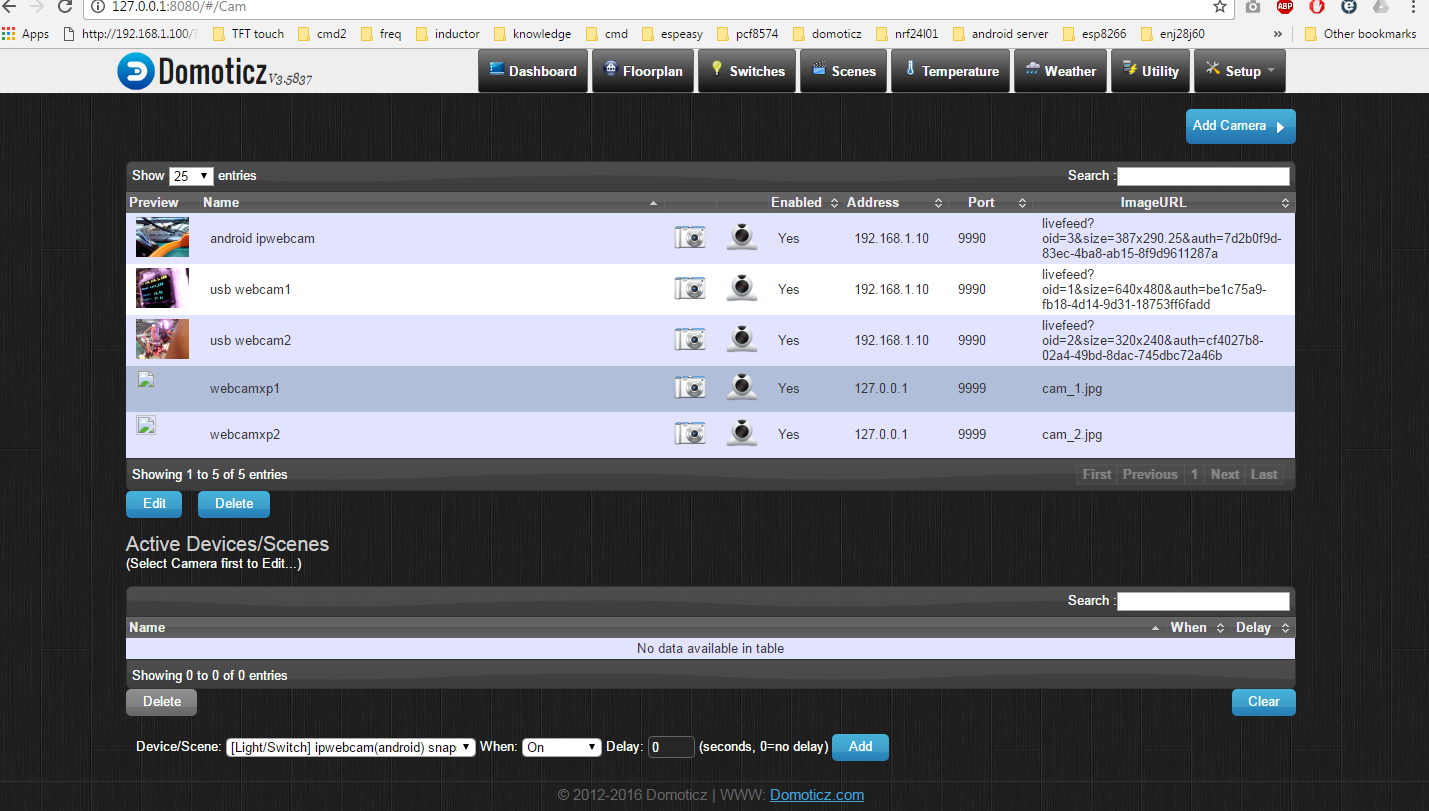Click the usb webcam1 preview thumbnail
This screenshot has width=1429, height=811.
pyautogui.click(x=162, y=289)
